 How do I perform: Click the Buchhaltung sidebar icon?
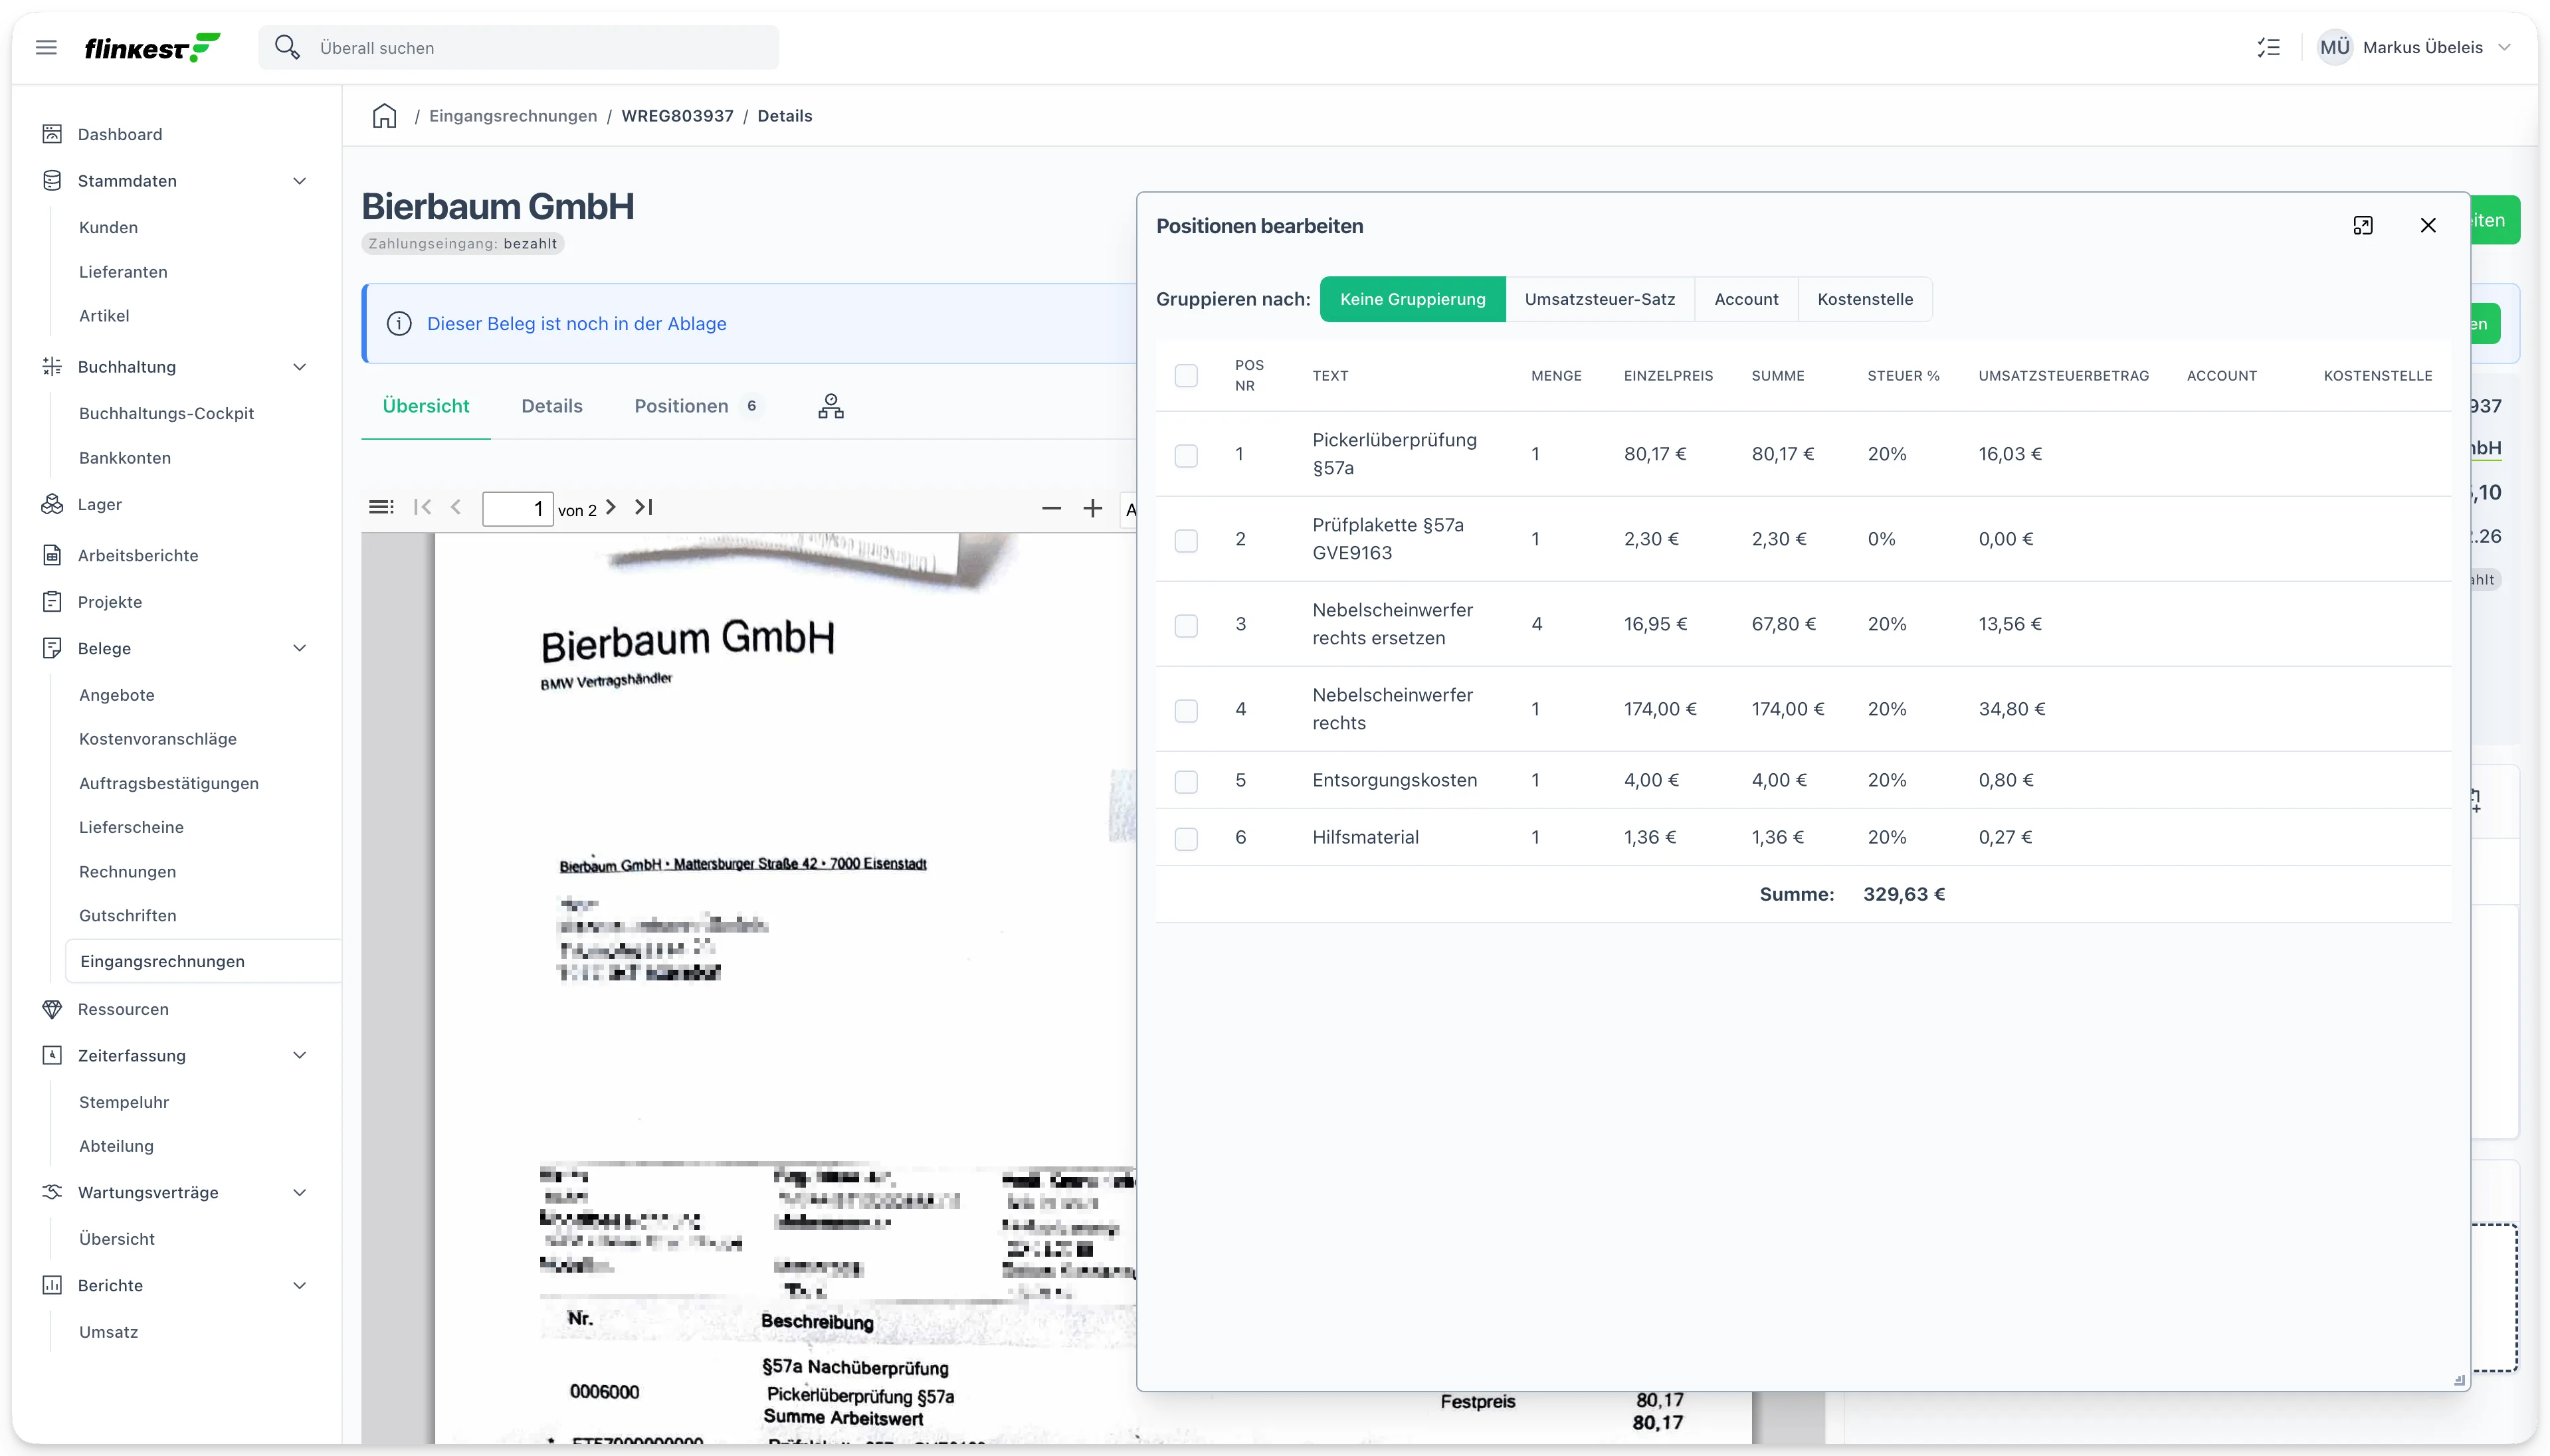(52, 366)
